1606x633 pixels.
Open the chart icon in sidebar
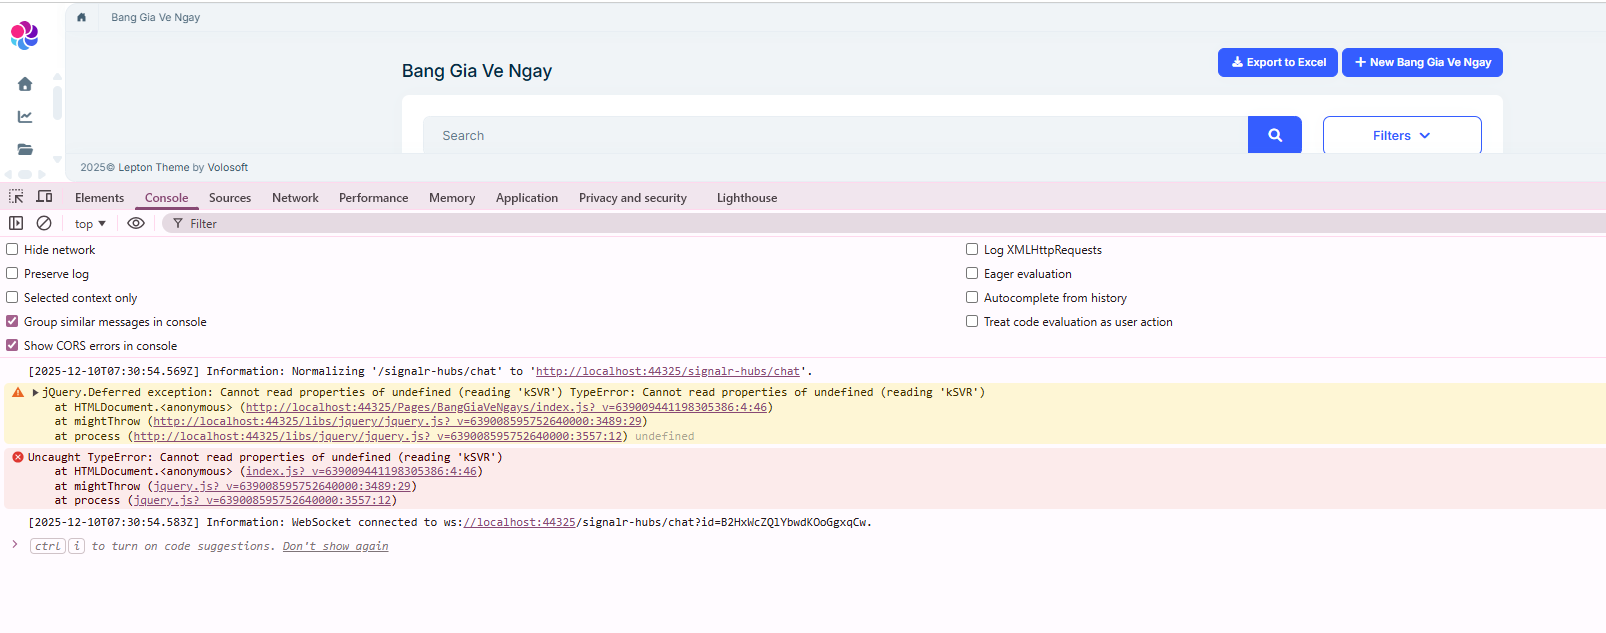click(x=25, y=117)
